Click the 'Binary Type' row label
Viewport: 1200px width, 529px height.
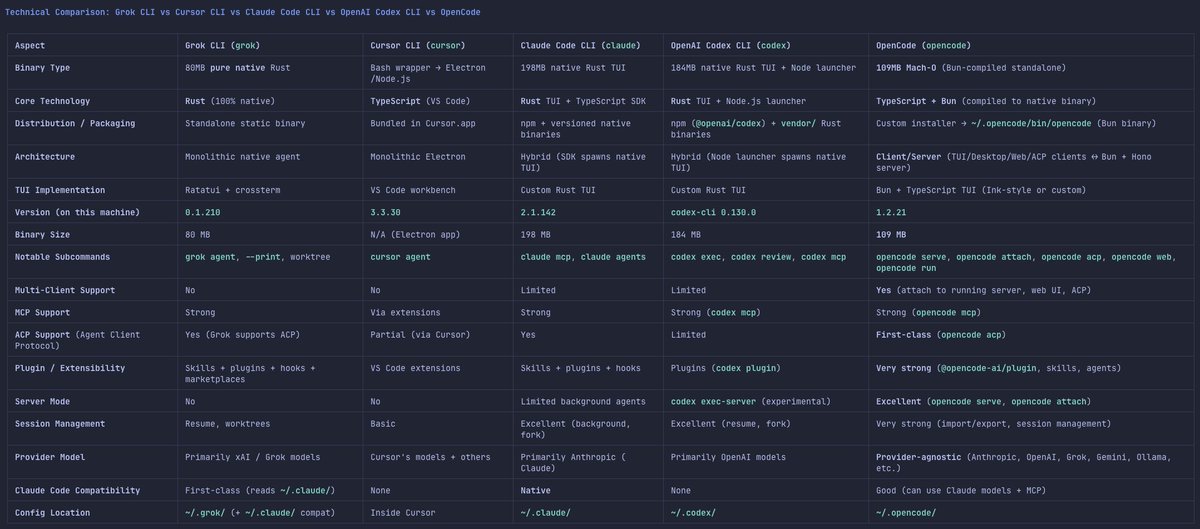click(43, 67)
